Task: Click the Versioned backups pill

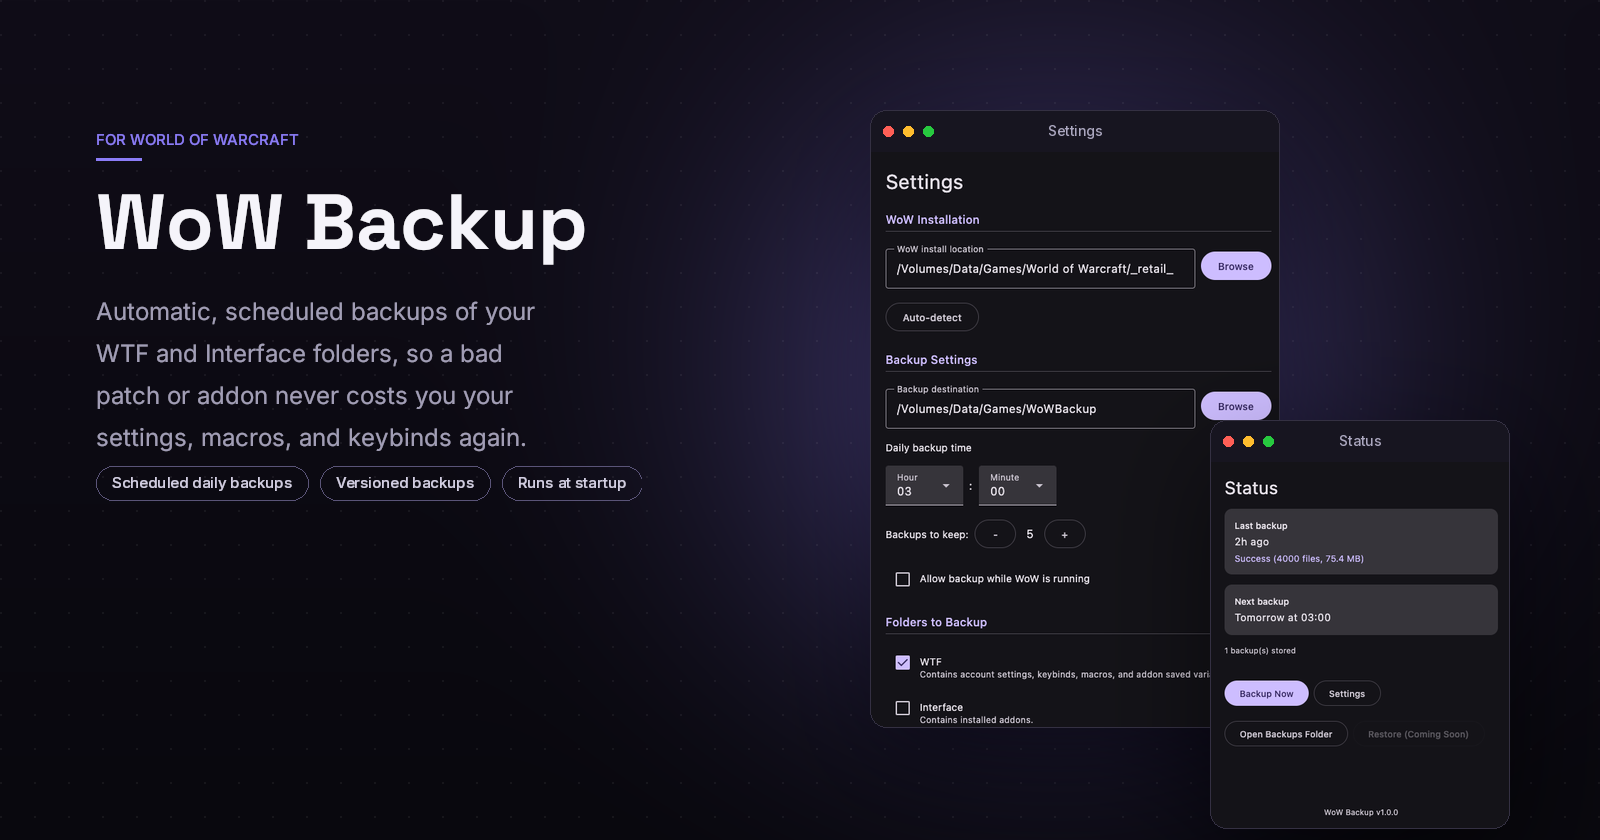Action: click(405, 483)
